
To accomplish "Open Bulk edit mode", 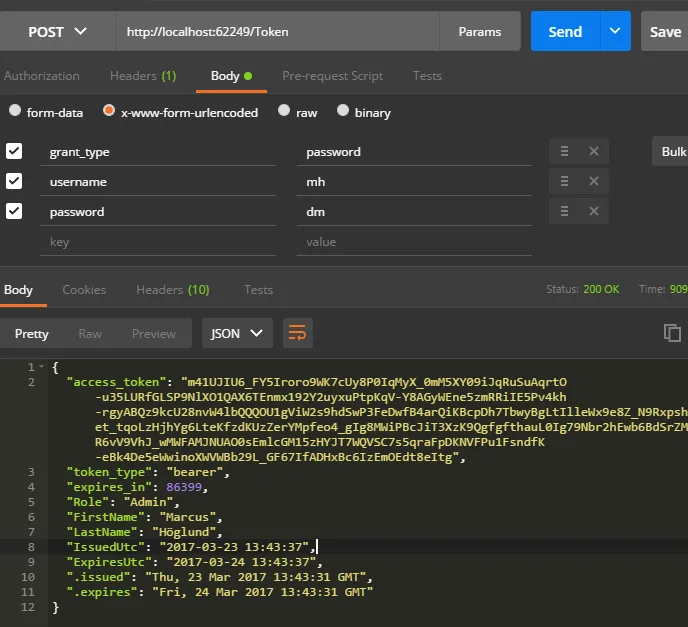I will pos(671,151).
